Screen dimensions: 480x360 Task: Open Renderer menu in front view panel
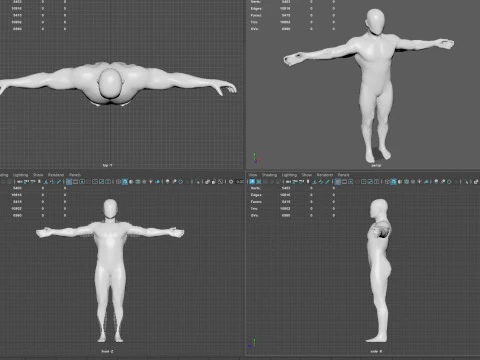(56, 175)
